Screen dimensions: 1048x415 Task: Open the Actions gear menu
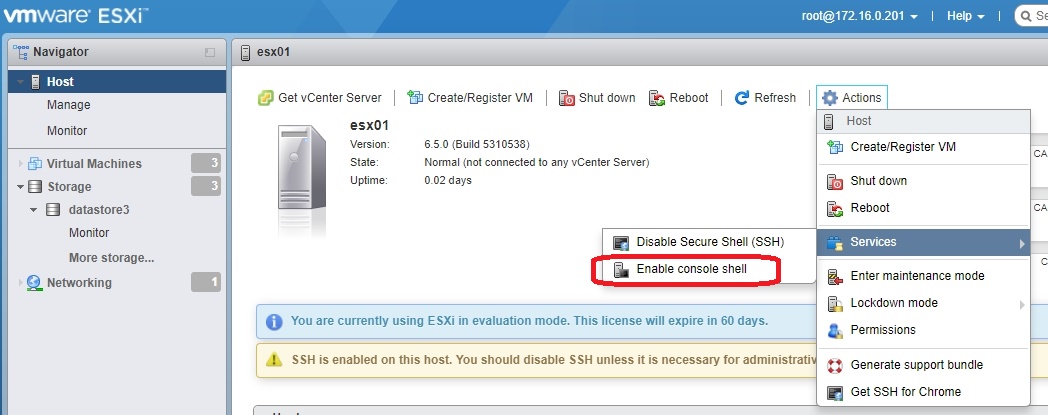(851, 98)
